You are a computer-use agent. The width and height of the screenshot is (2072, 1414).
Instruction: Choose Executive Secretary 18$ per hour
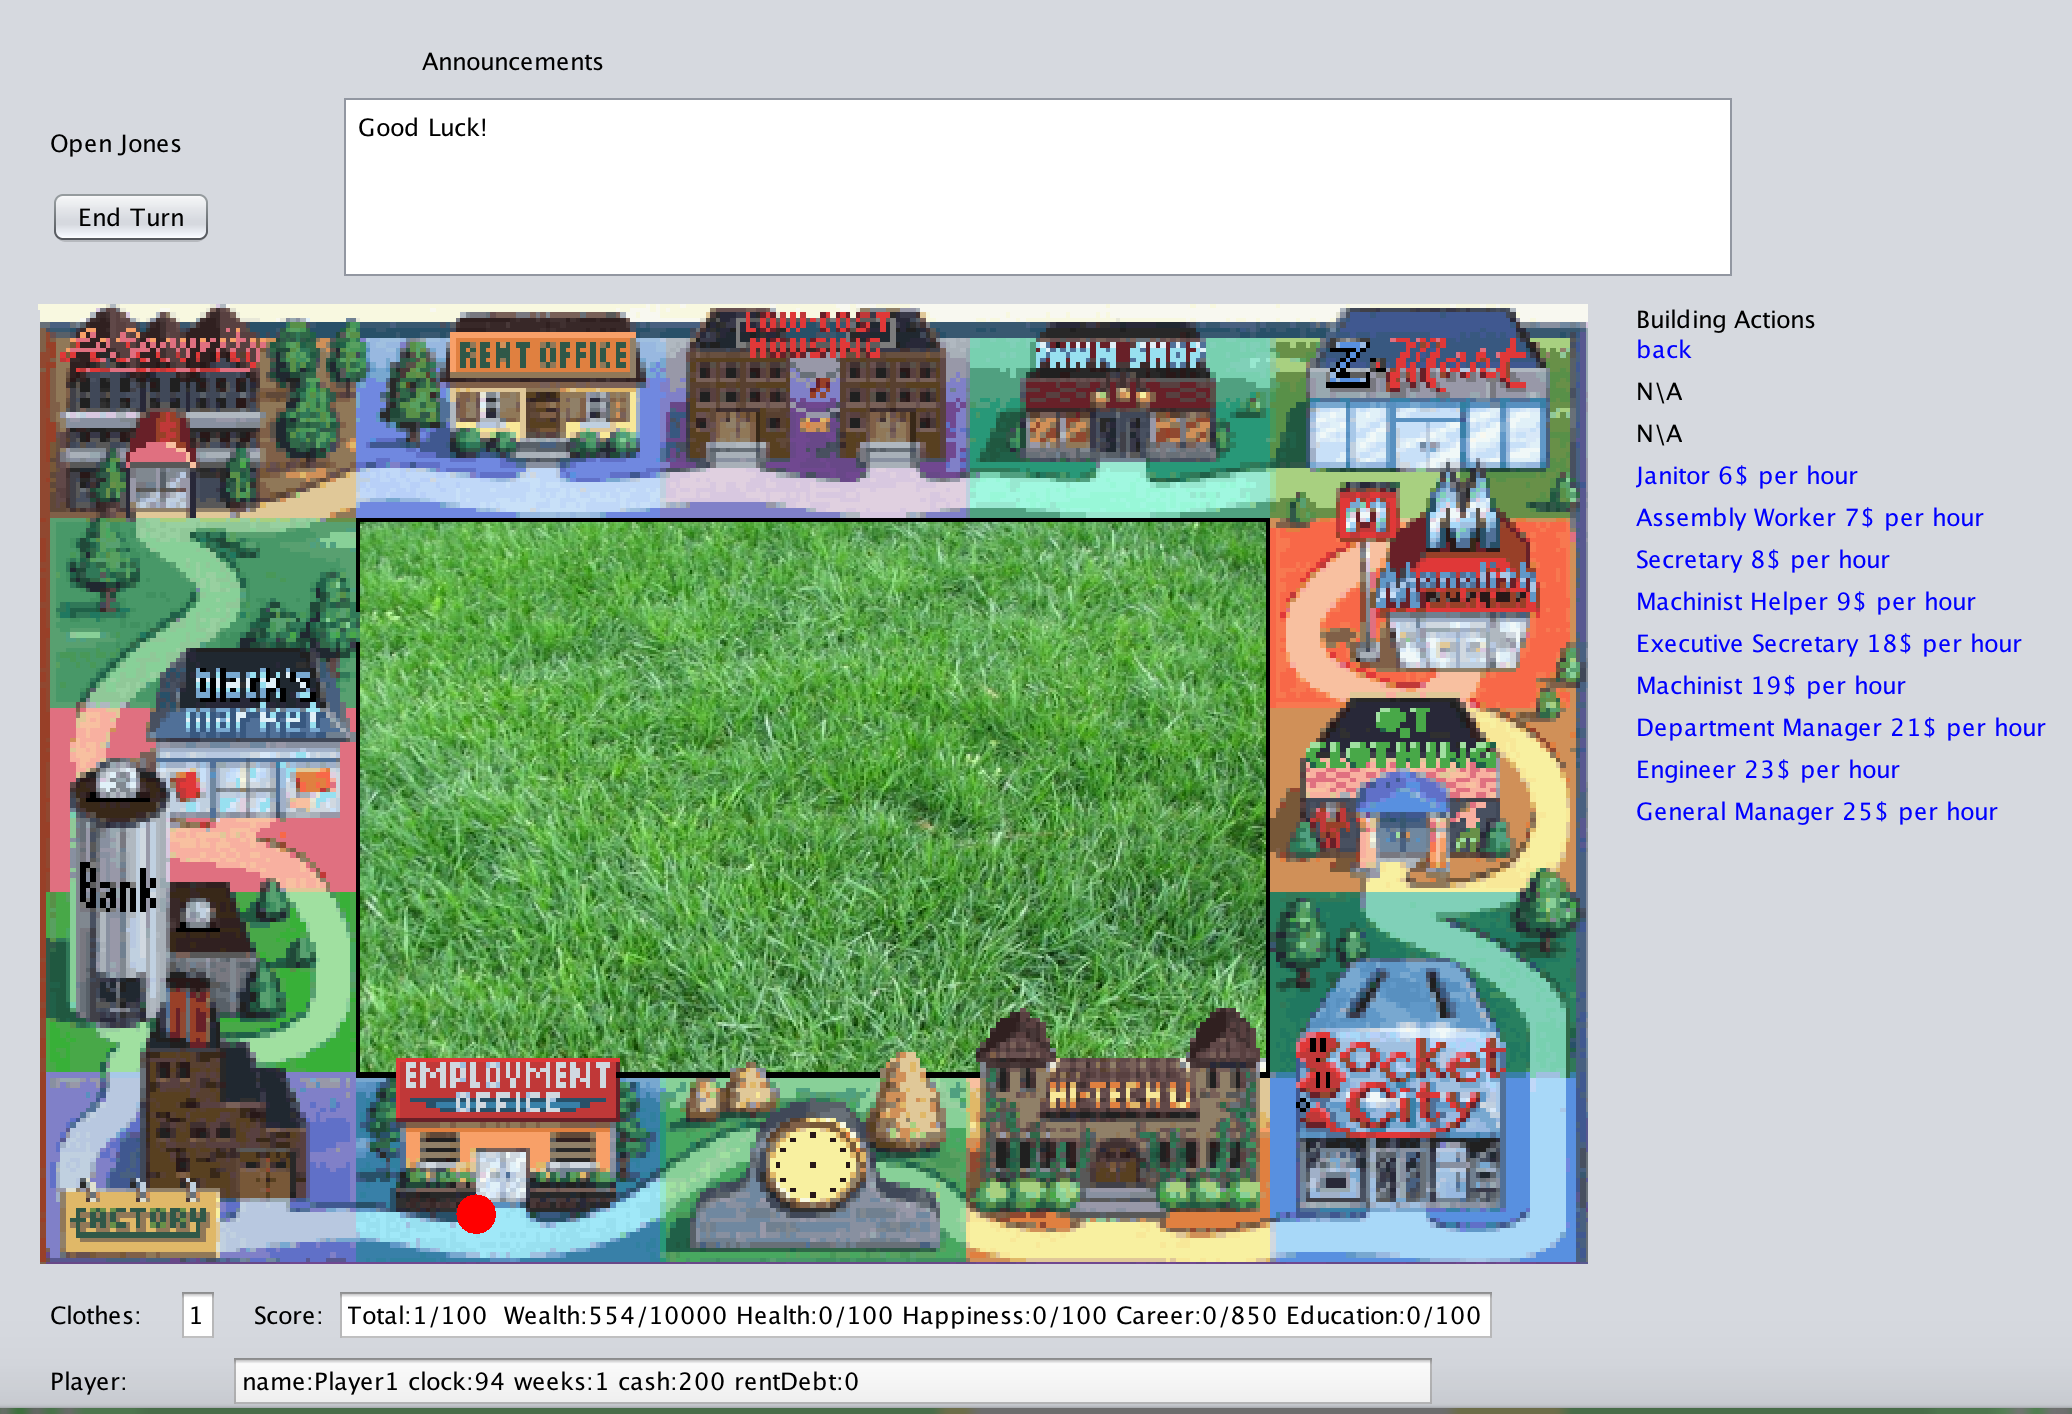click(1828, 644)
